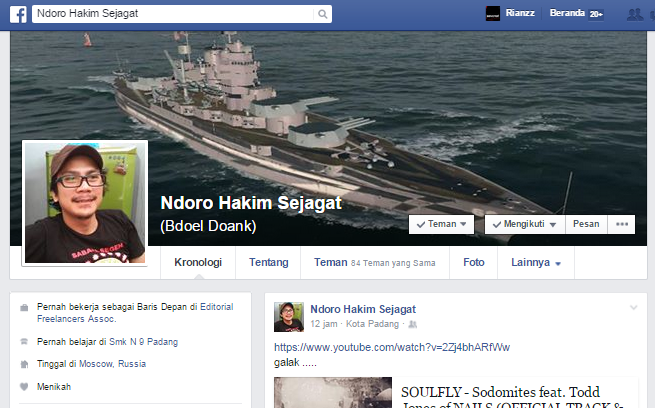This screenshot has width=655, height=408.
Task: Click the house icon beside Tinggal di
Action: tap(24, 364)
